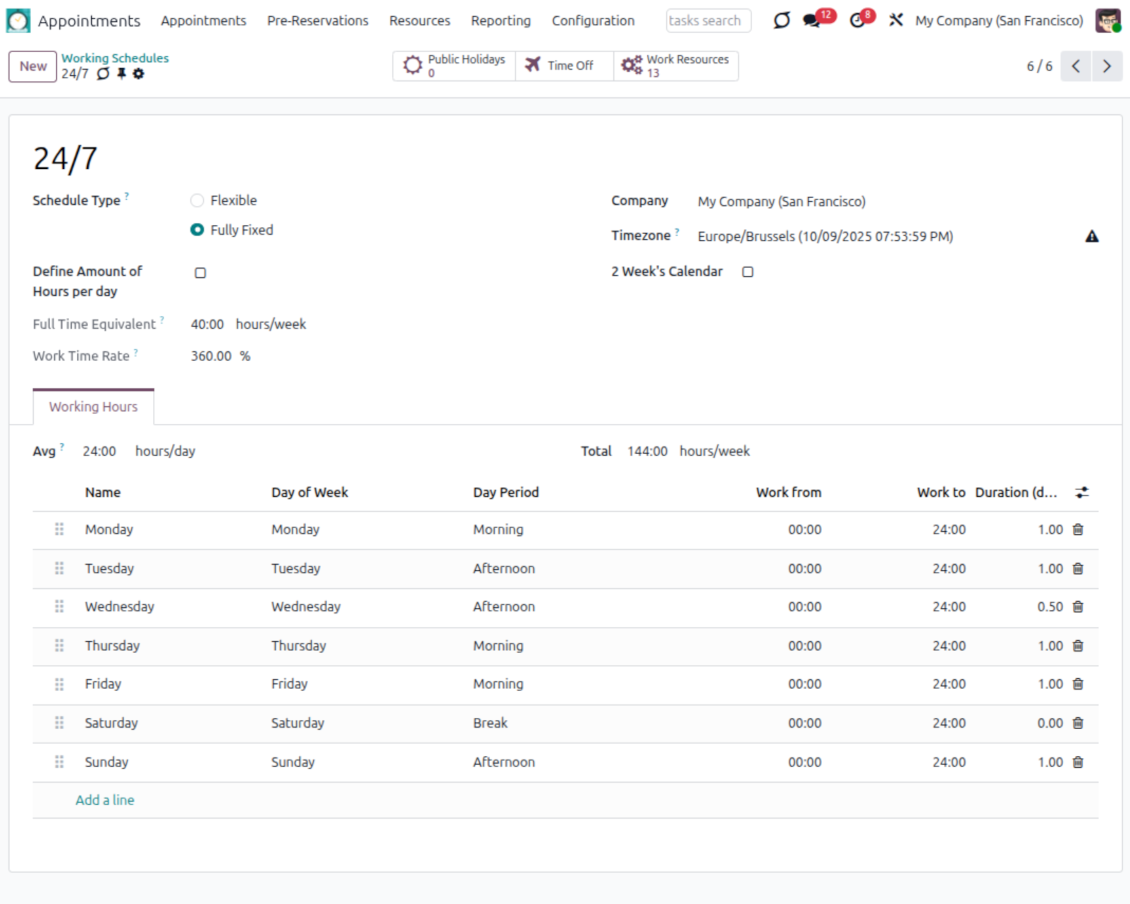Open the column settings adjust icon
The width and height of the screenshot is (1130, 904).
[1082, 492]
